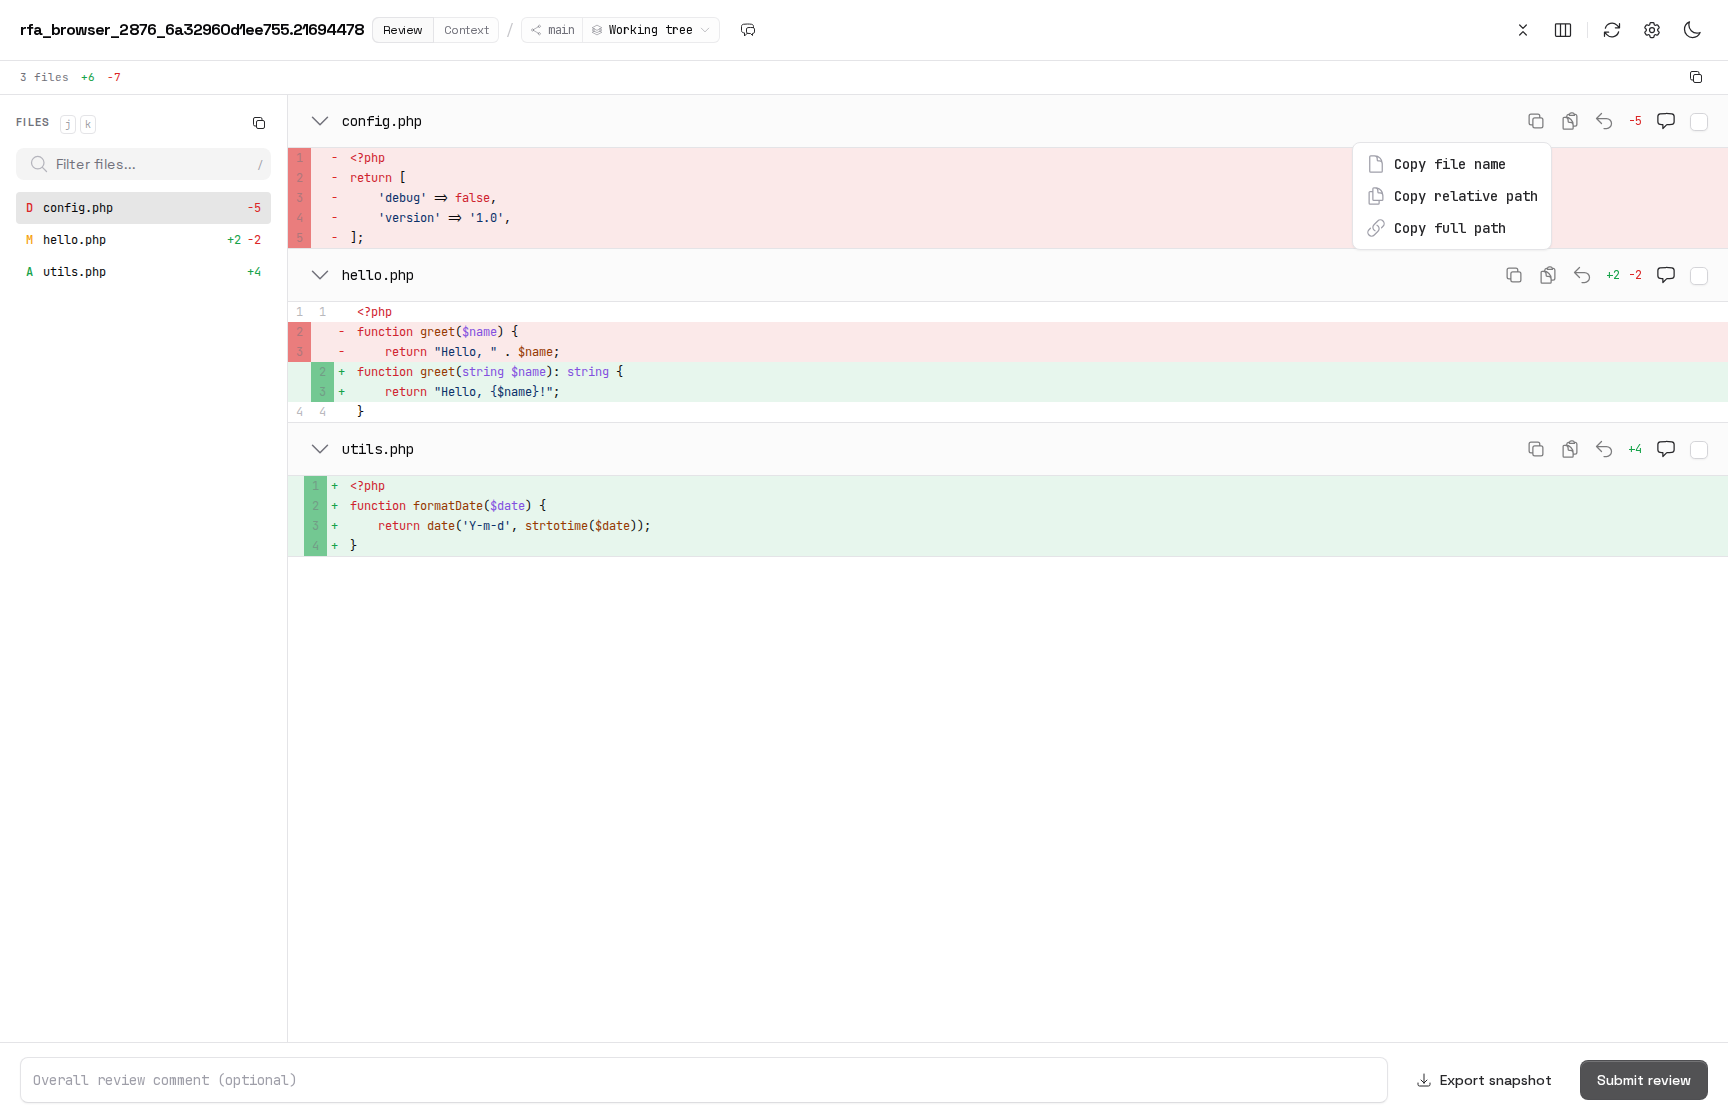Choose Copy full path from menu
The image size is (1728, 1117).
(1451, 228)
